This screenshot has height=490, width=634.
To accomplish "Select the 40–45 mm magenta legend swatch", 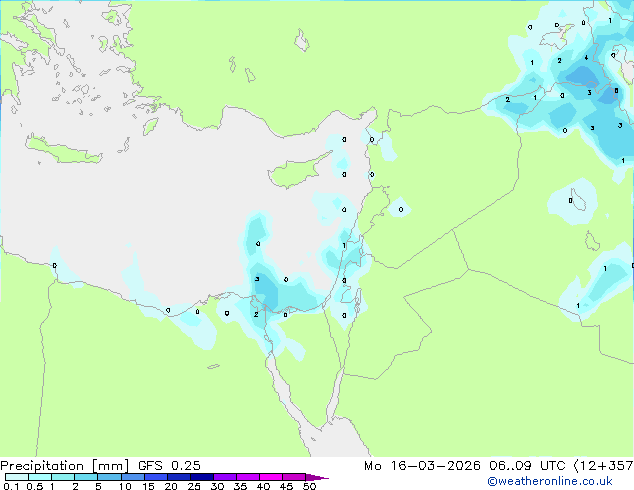I will [x=271, y=477].
